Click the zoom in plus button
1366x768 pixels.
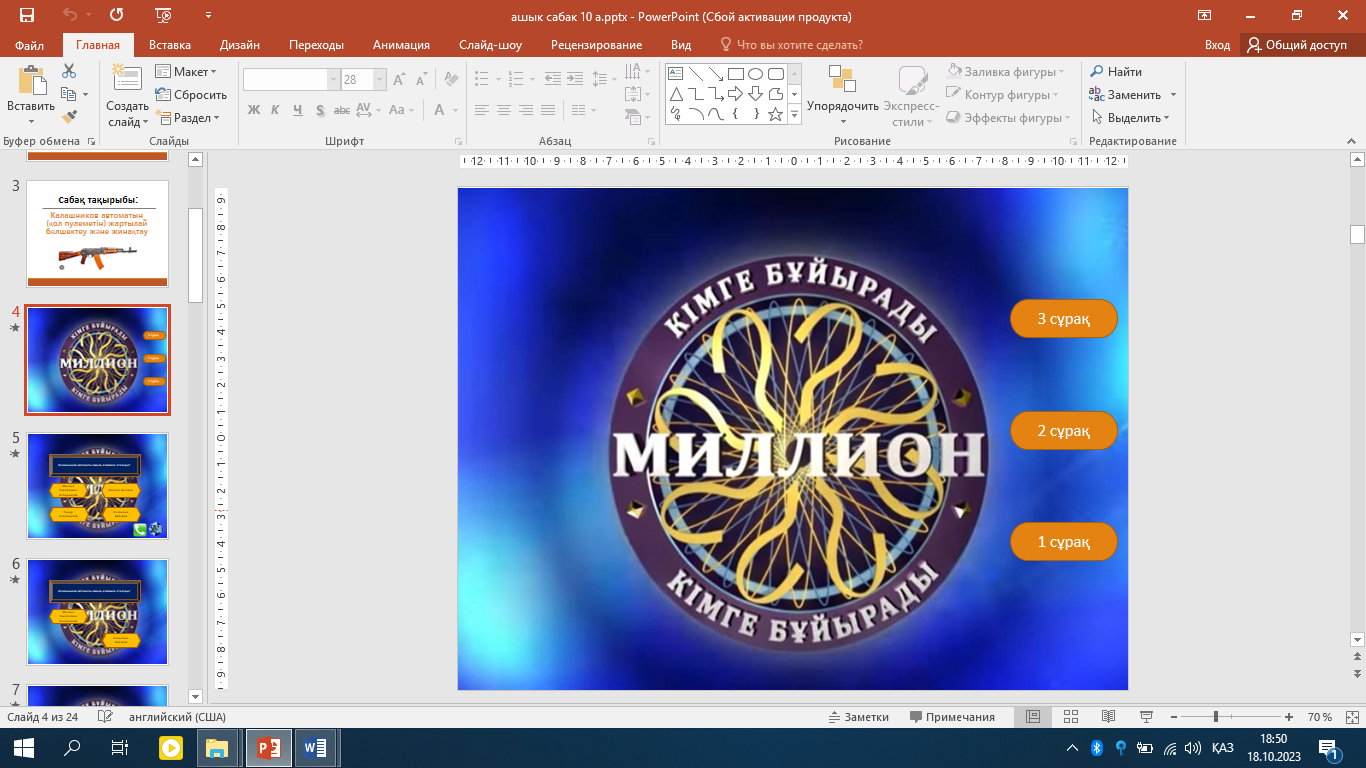pos(1289,717)
